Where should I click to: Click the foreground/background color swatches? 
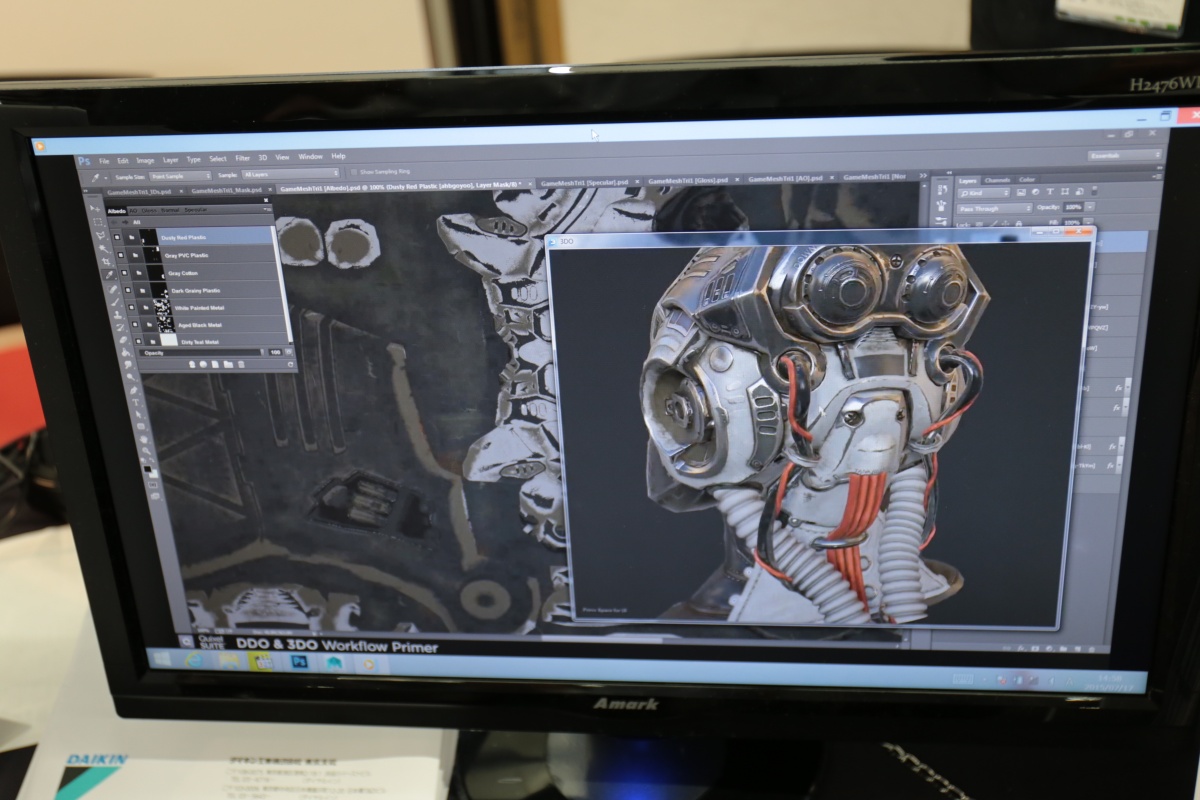150,471
